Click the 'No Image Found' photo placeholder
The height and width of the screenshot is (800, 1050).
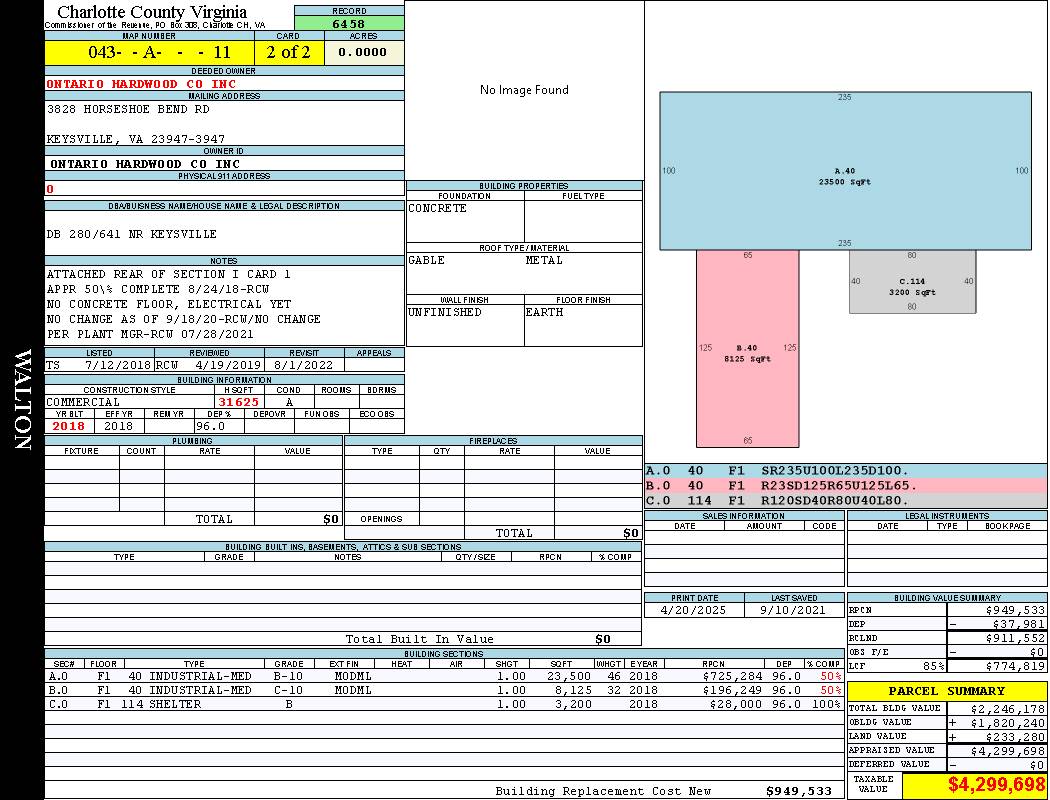pos(524,90)
